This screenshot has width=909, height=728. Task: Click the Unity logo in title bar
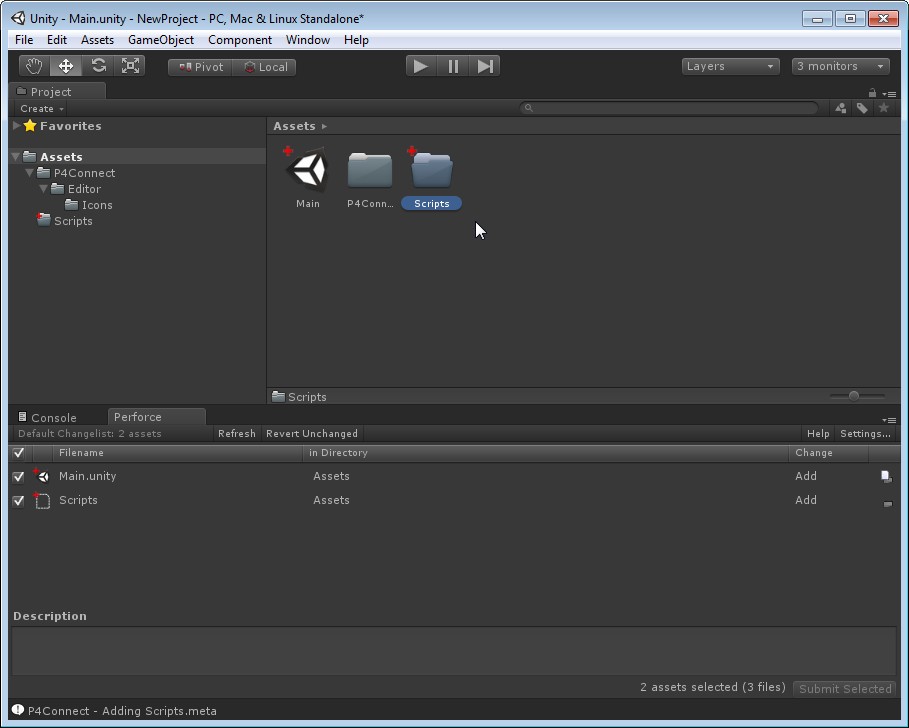pyautogui.click(x=18, y=18)
